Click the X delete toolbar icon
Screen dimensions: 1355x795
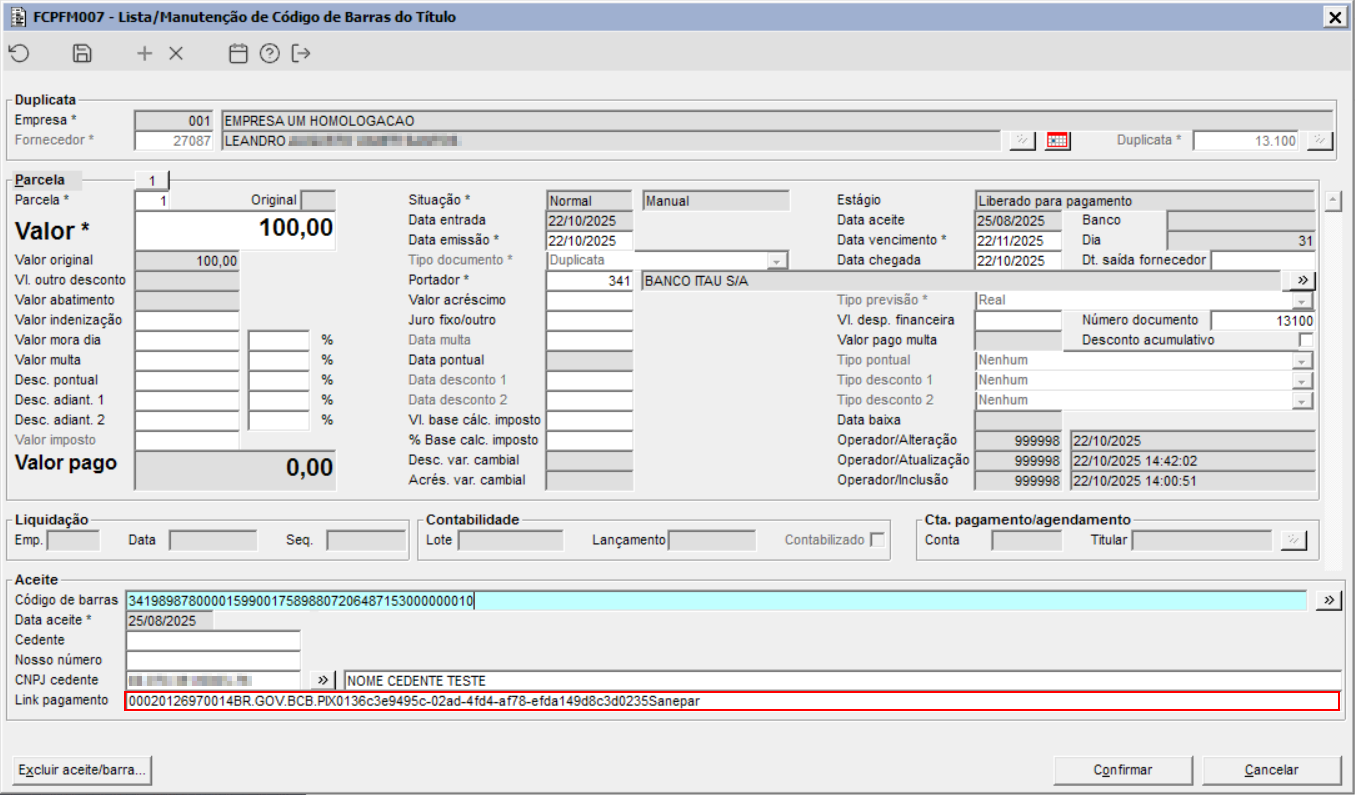(x=176, y=54)
